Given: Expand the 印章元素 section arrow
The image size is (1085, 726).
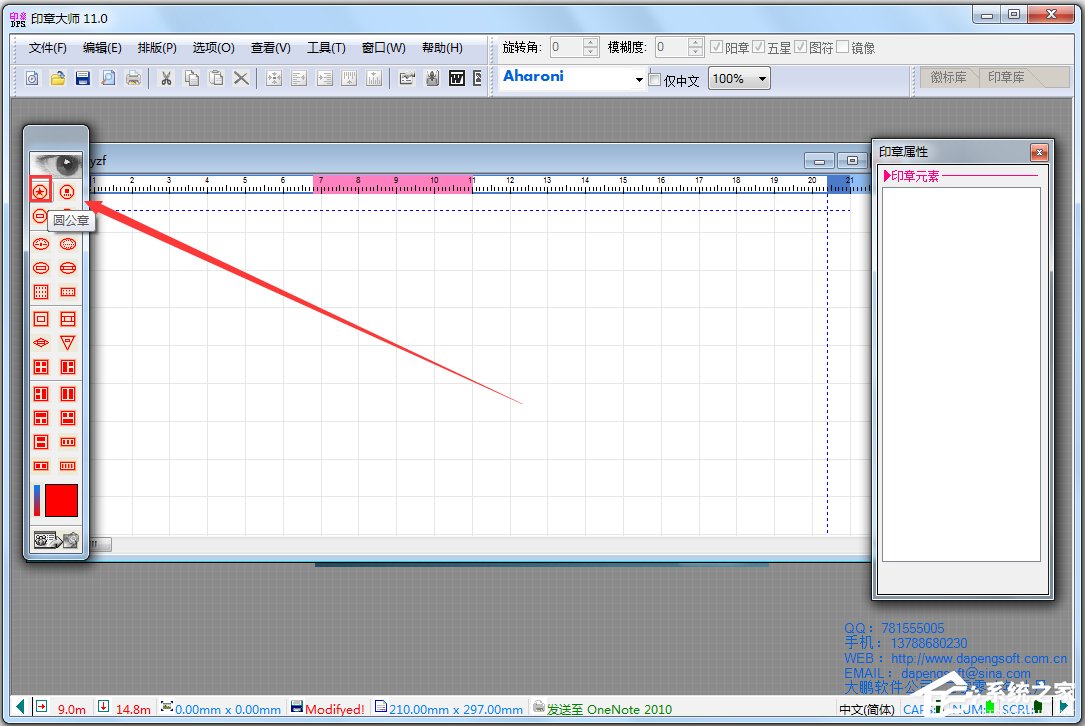Looking at the screenshot, I should click(x=887, y=176).
